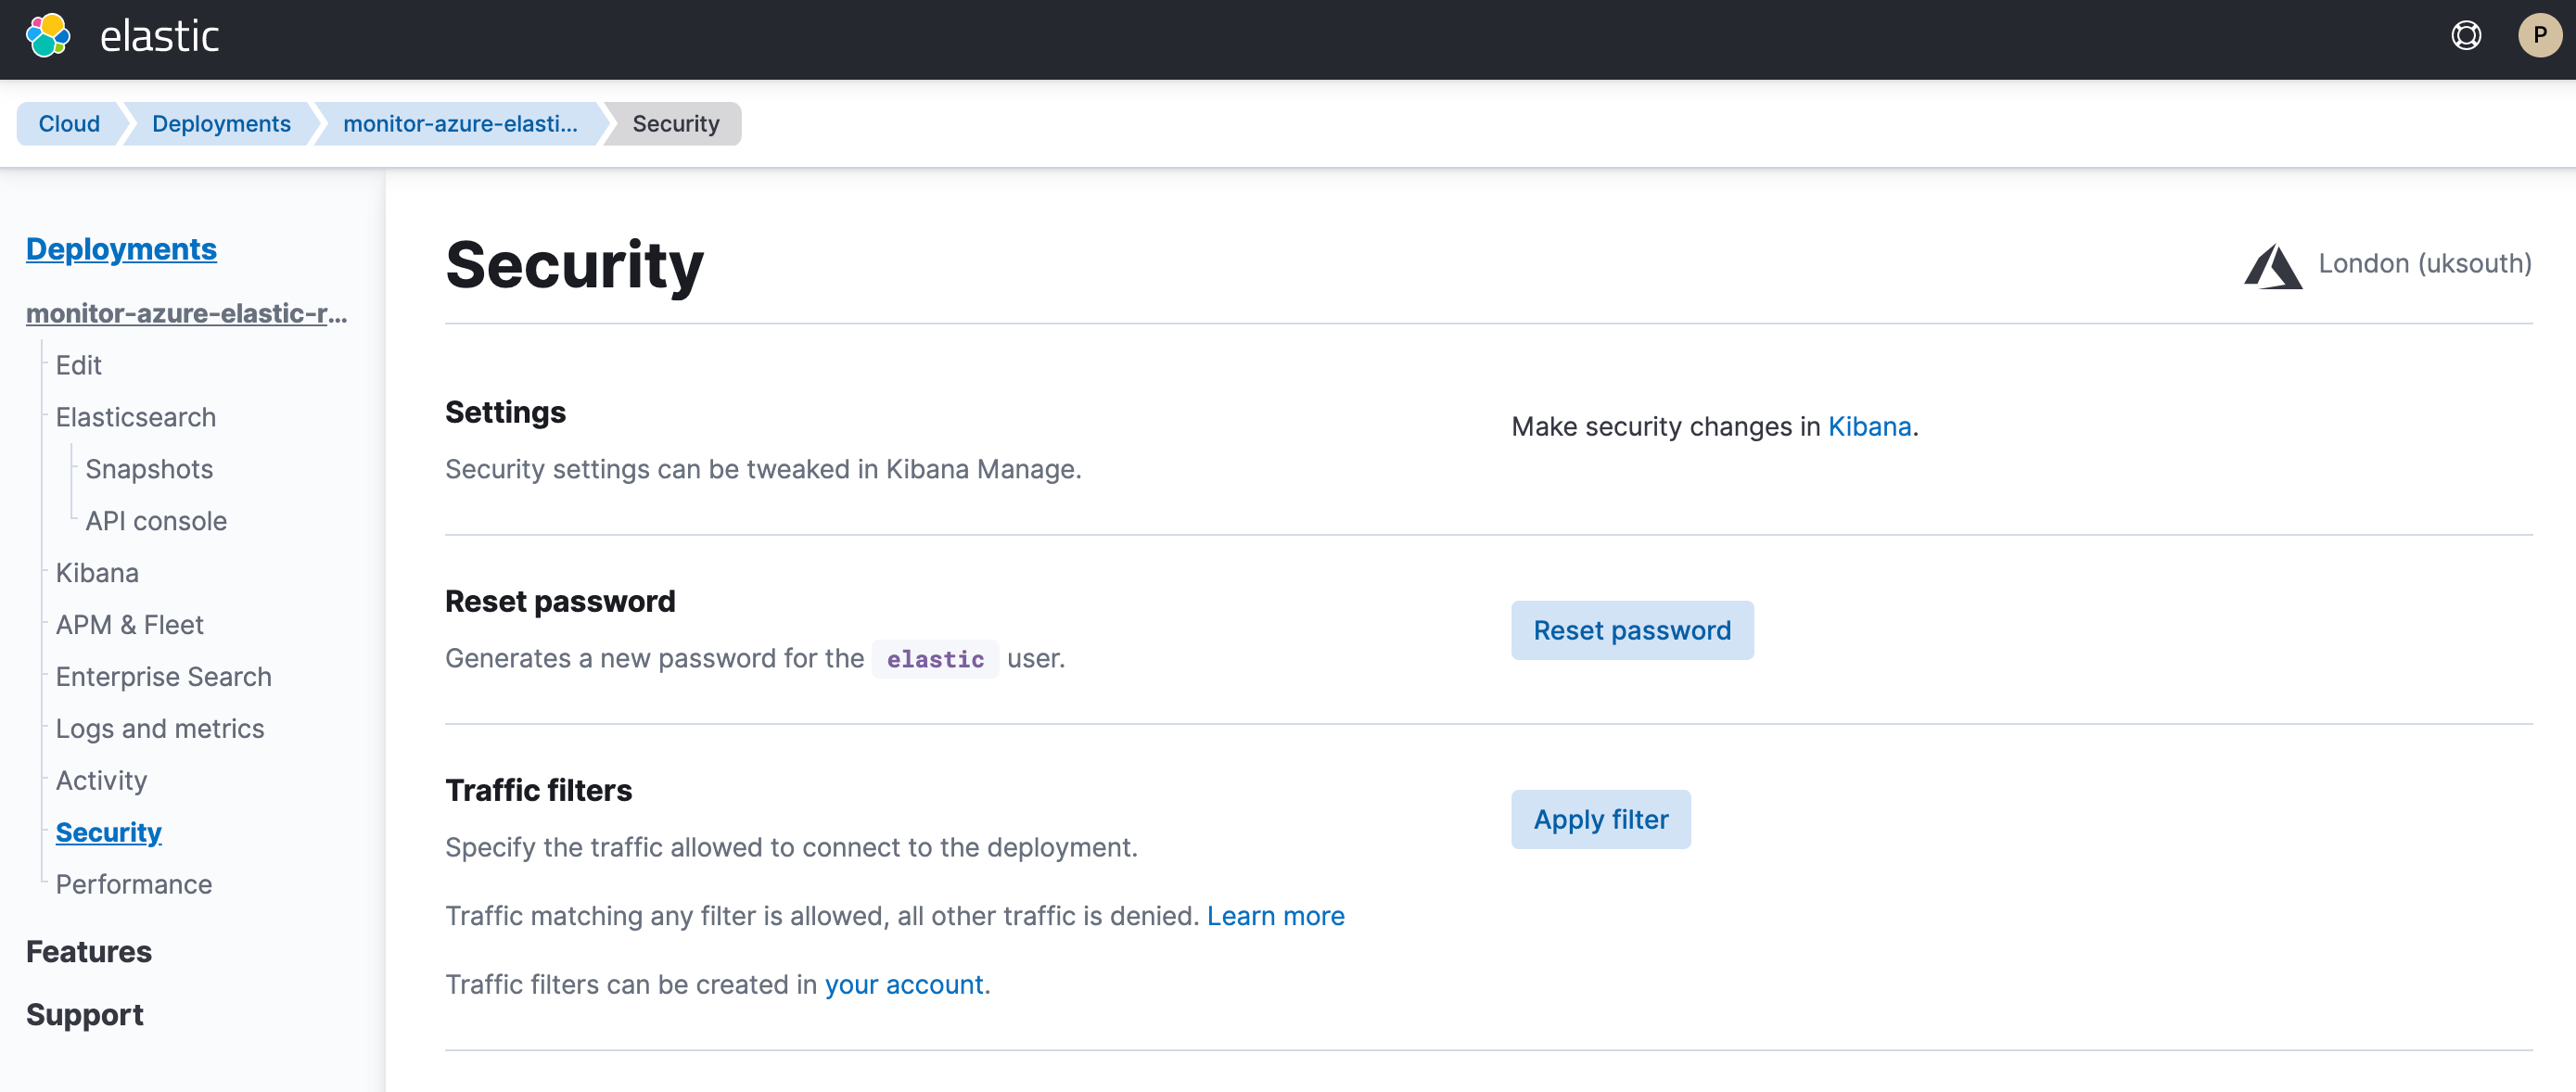Select Logs and metrics in the sidebar
The height and width of the screenshot is (1092, 2576).
tap(160, 728)
